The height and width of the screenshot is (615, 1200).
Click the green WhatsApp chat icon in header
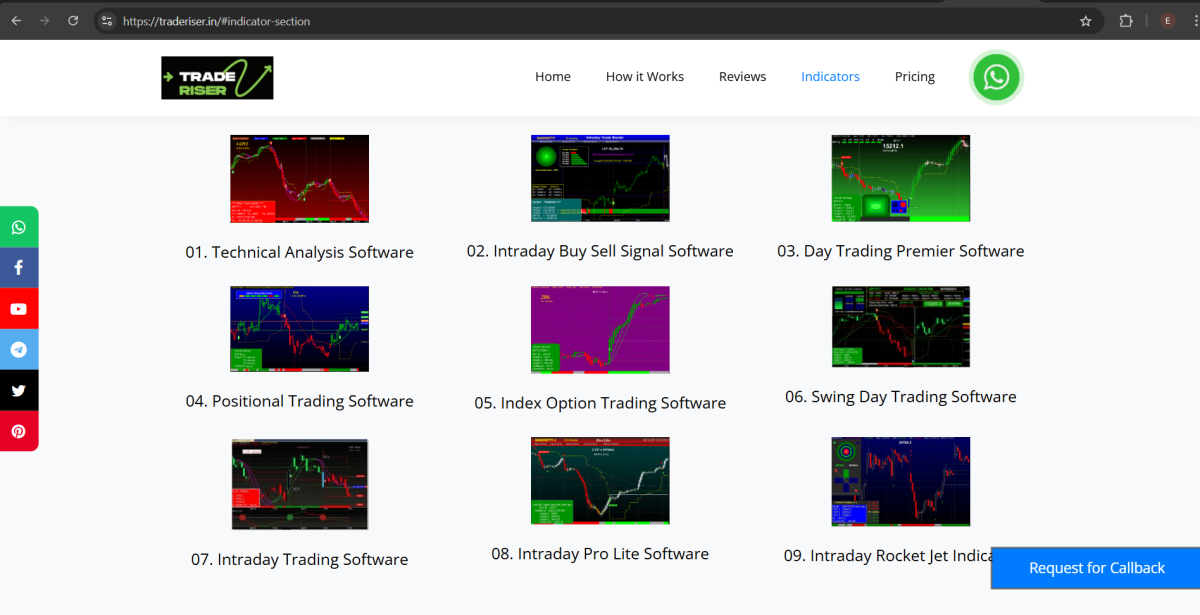point(996,78)
